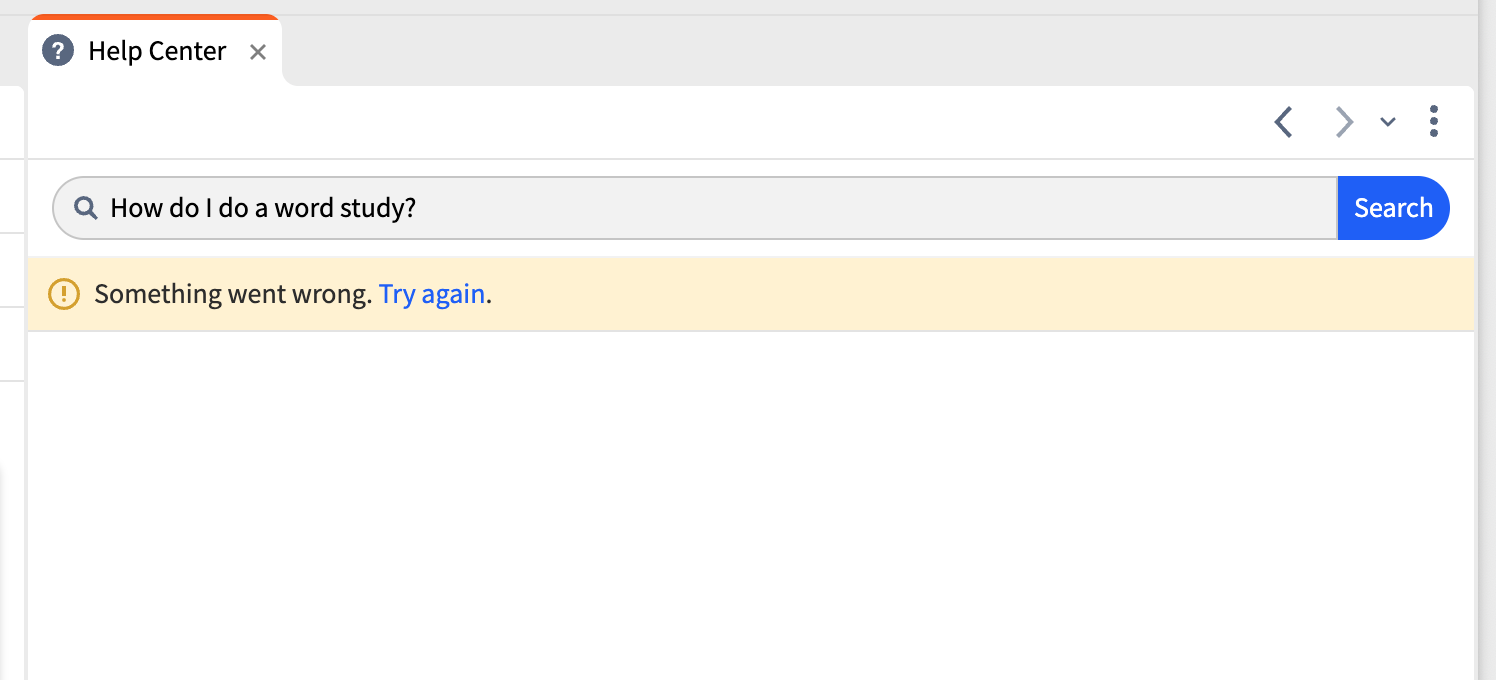1496x680 pixels.
Task: Click the Try again link
Action: click(432, 294)
